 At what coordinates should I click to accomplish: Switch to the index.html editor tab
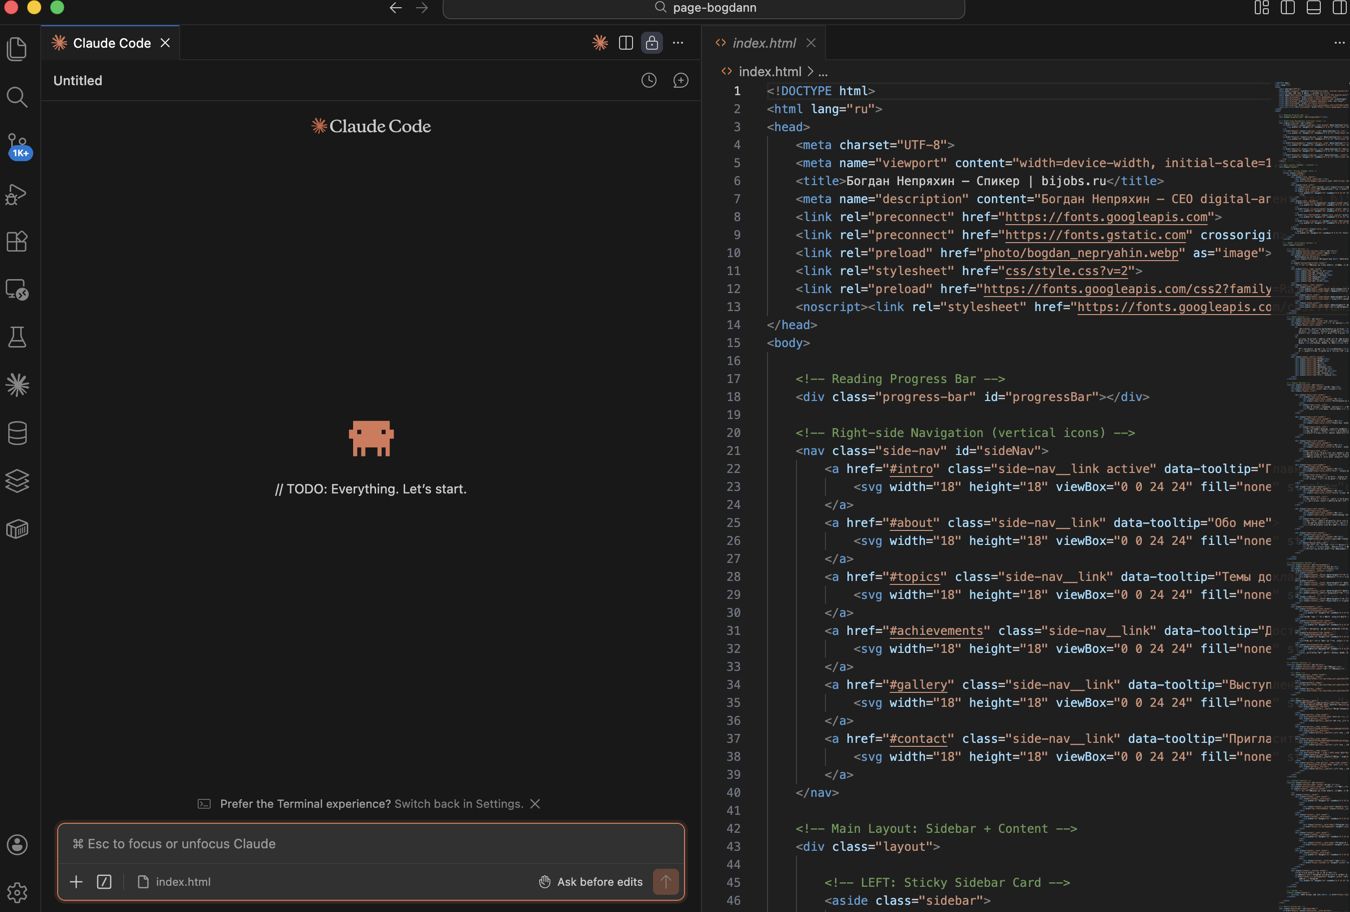click(x=763, y=43)
